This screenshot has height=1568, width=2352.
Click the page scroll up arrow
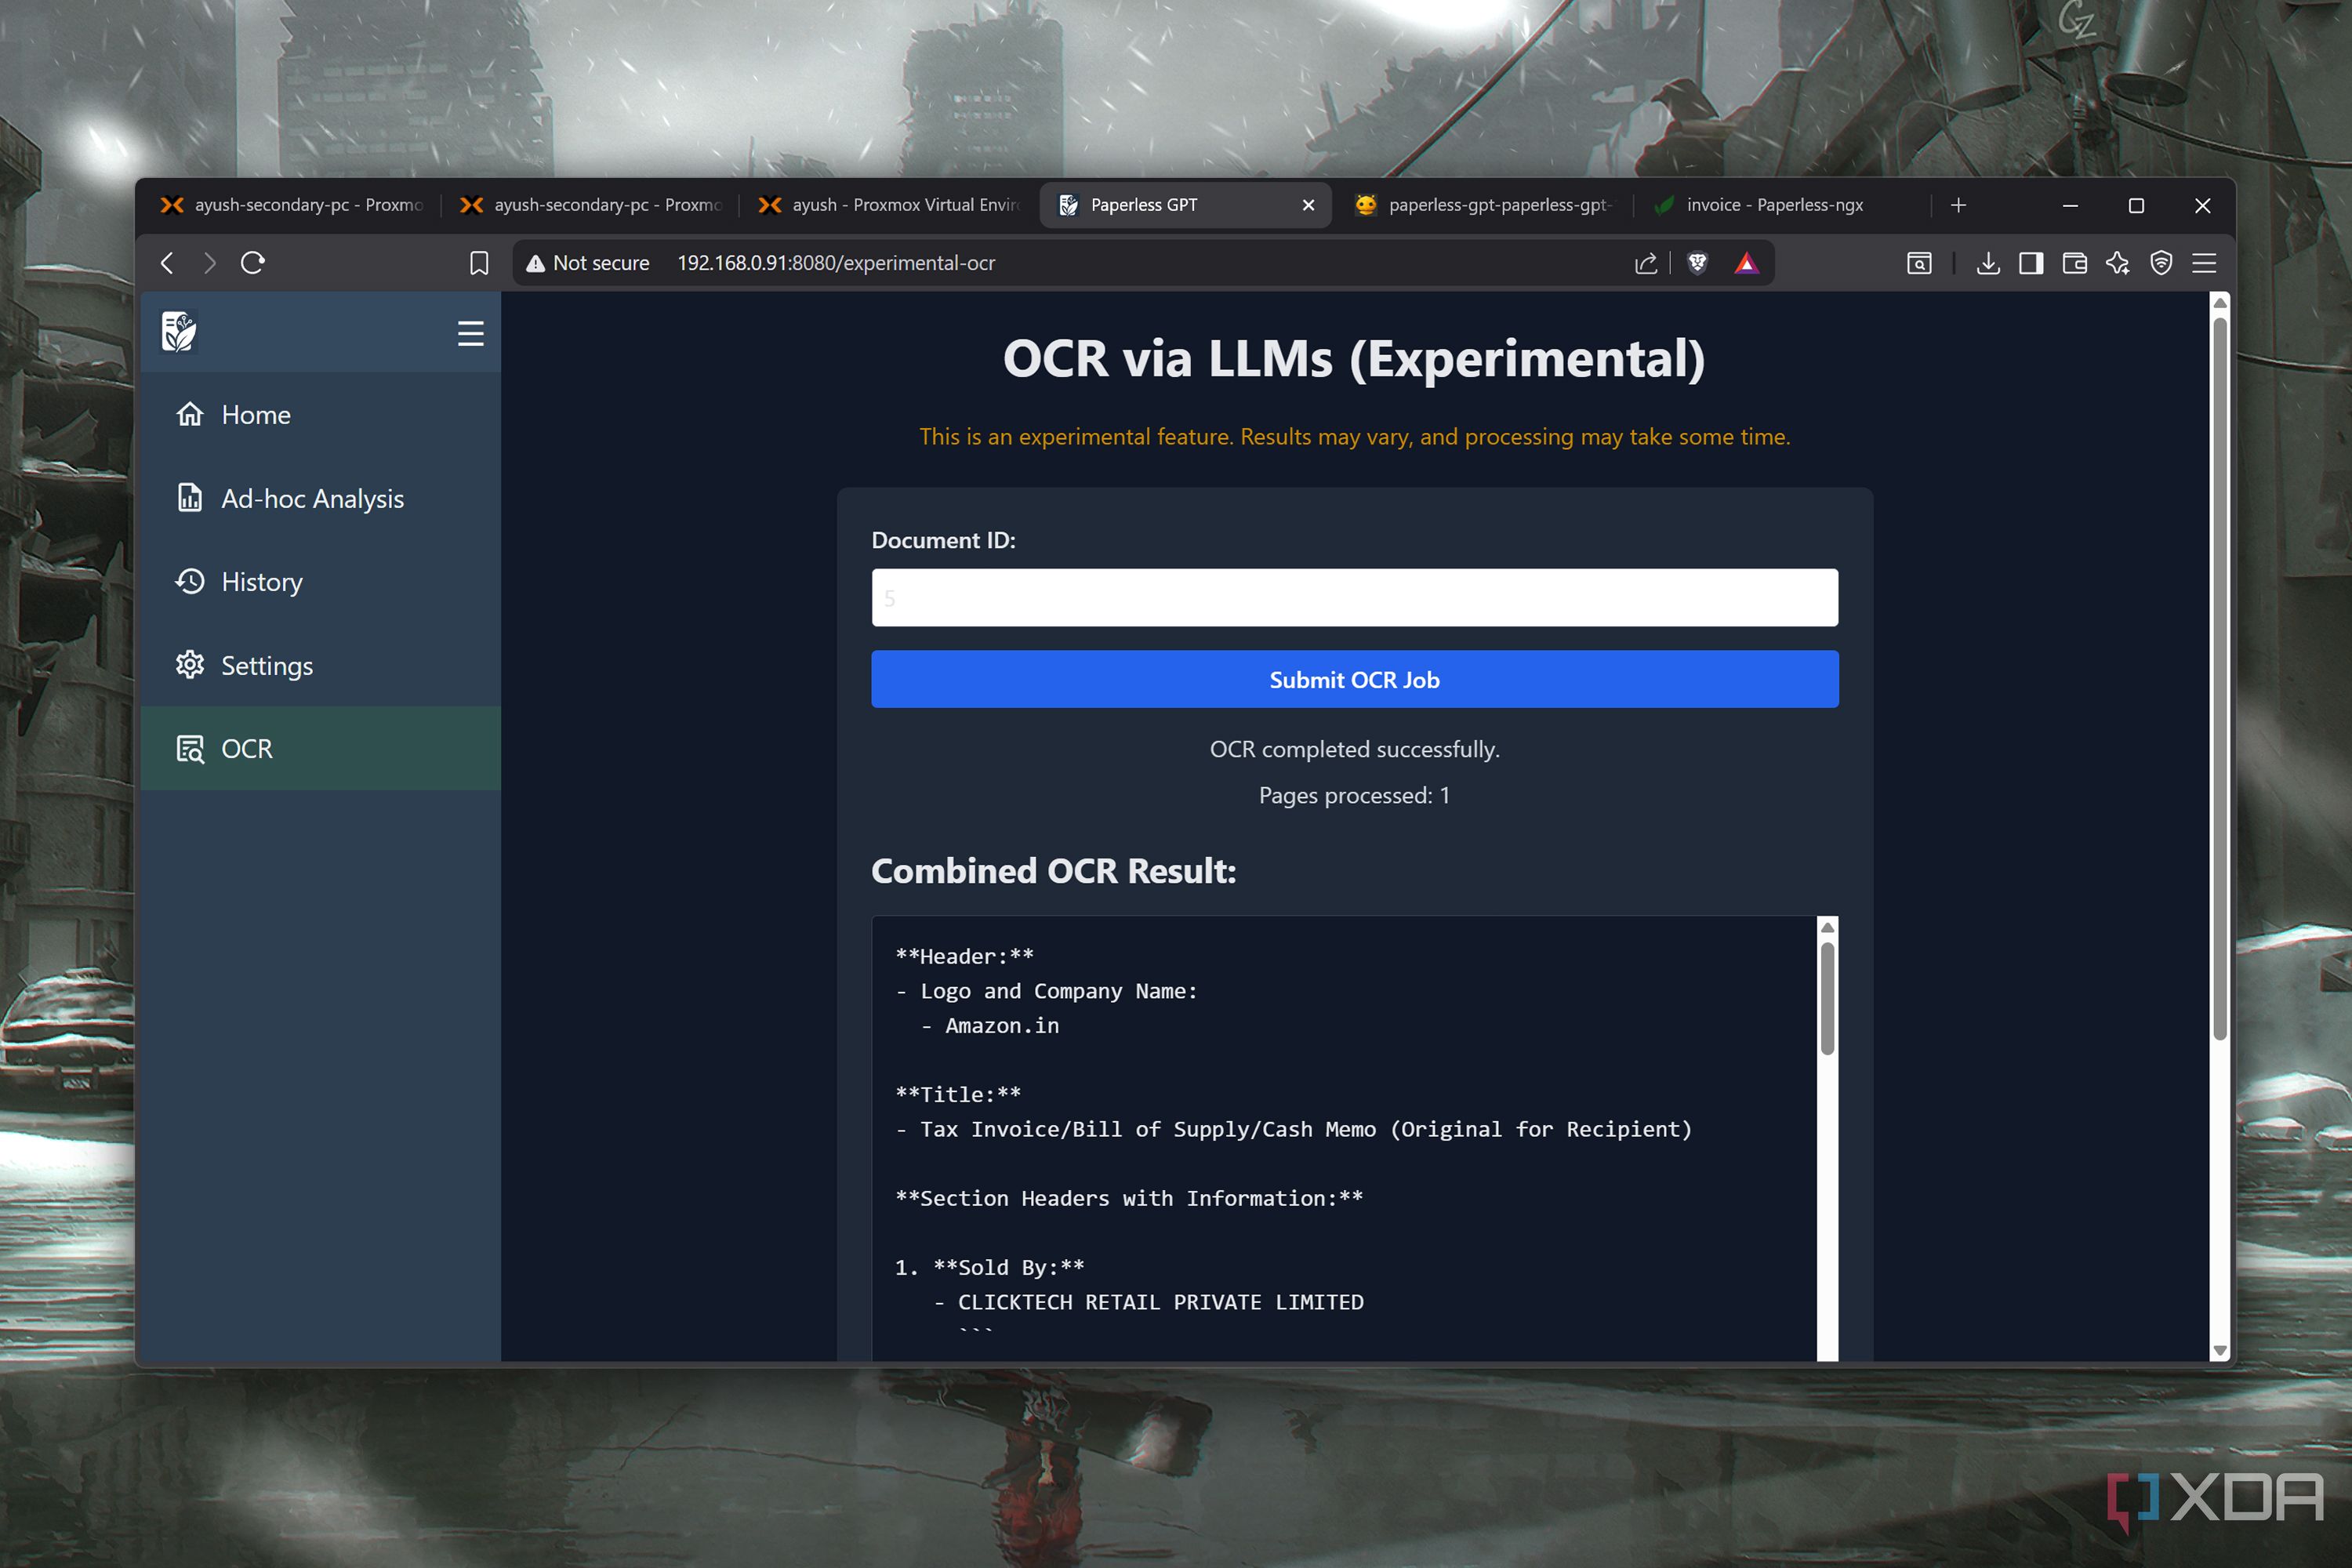click(x=2219, y=302)
